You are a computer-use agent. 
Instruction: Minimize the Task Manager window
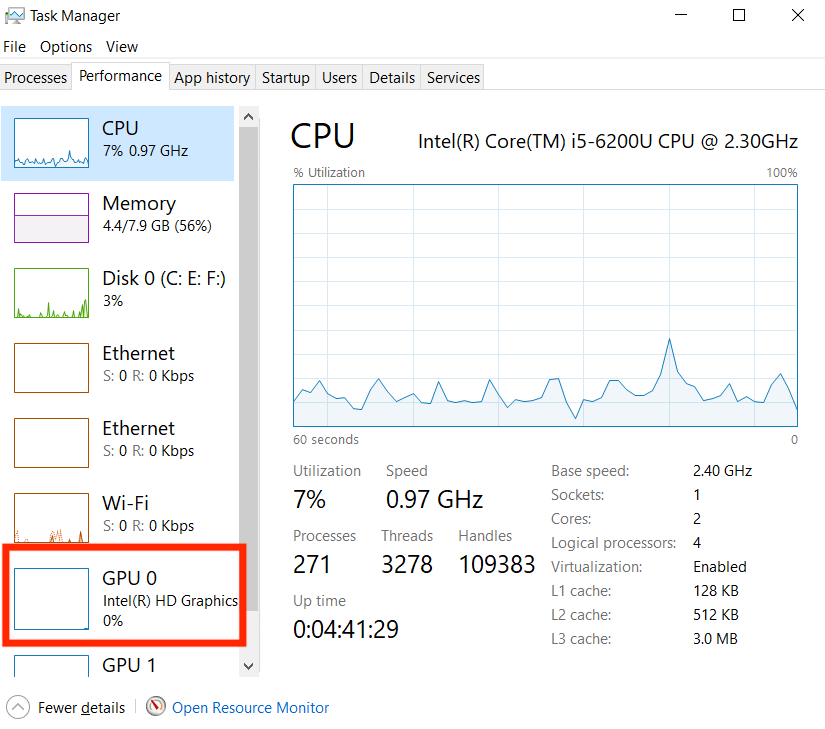click(681, 15)
